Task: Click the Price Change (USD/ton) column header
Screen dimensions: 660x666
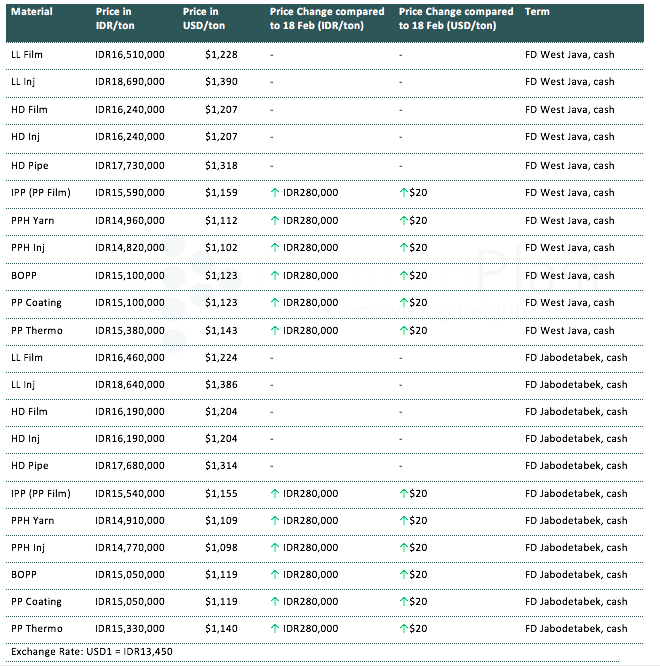Action: [x=455, y=19]
